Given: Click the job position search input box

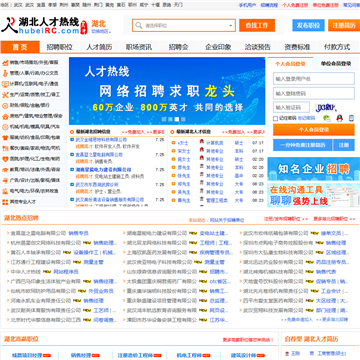Looking at the screenshot, I should tap(185, 26).
